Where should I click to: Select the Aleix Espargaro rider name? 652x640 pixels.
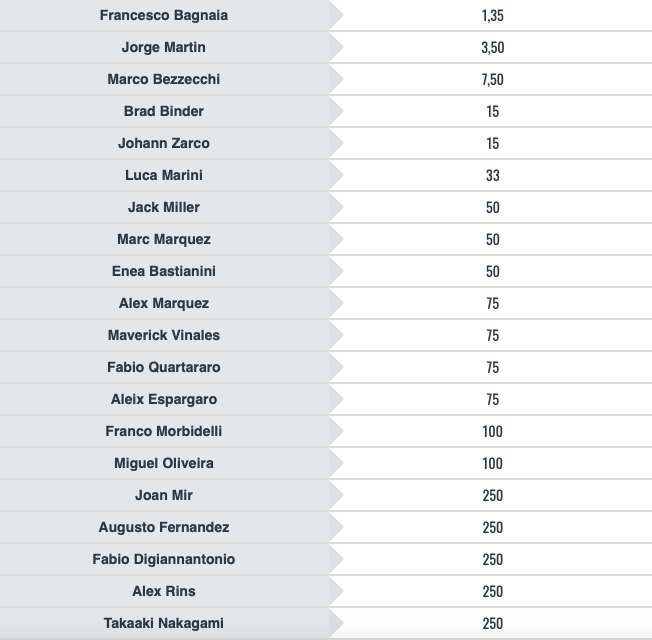click(x=164, y=399)
